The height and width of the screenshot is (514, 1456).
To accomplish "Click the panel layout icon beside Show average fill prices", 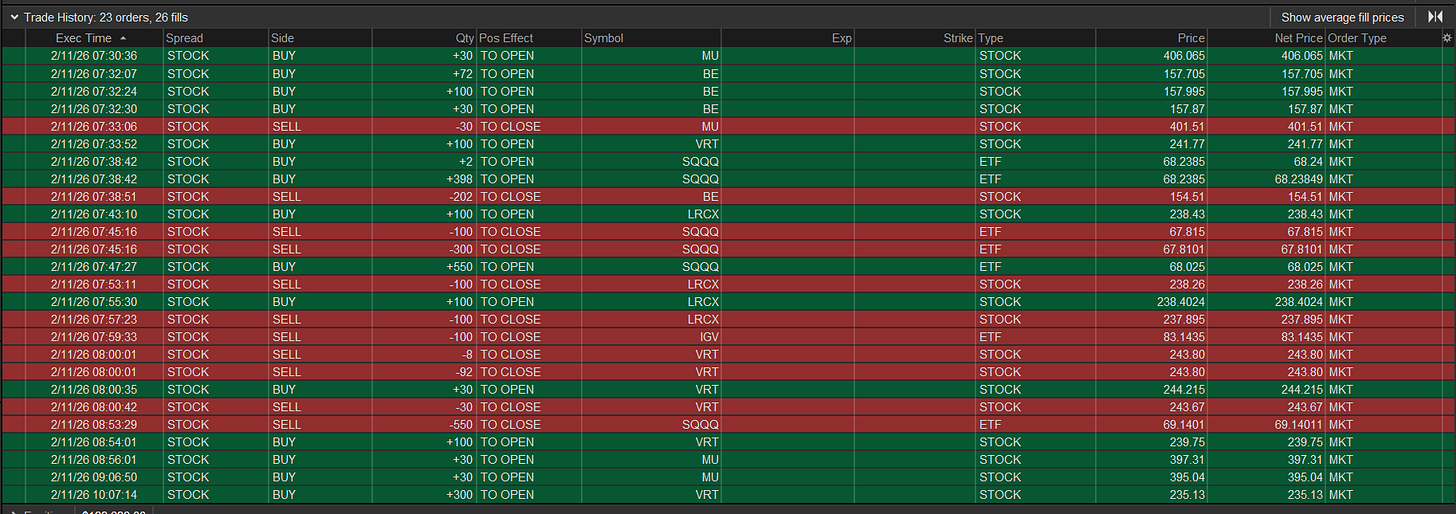I will [x=1435, y=17].
